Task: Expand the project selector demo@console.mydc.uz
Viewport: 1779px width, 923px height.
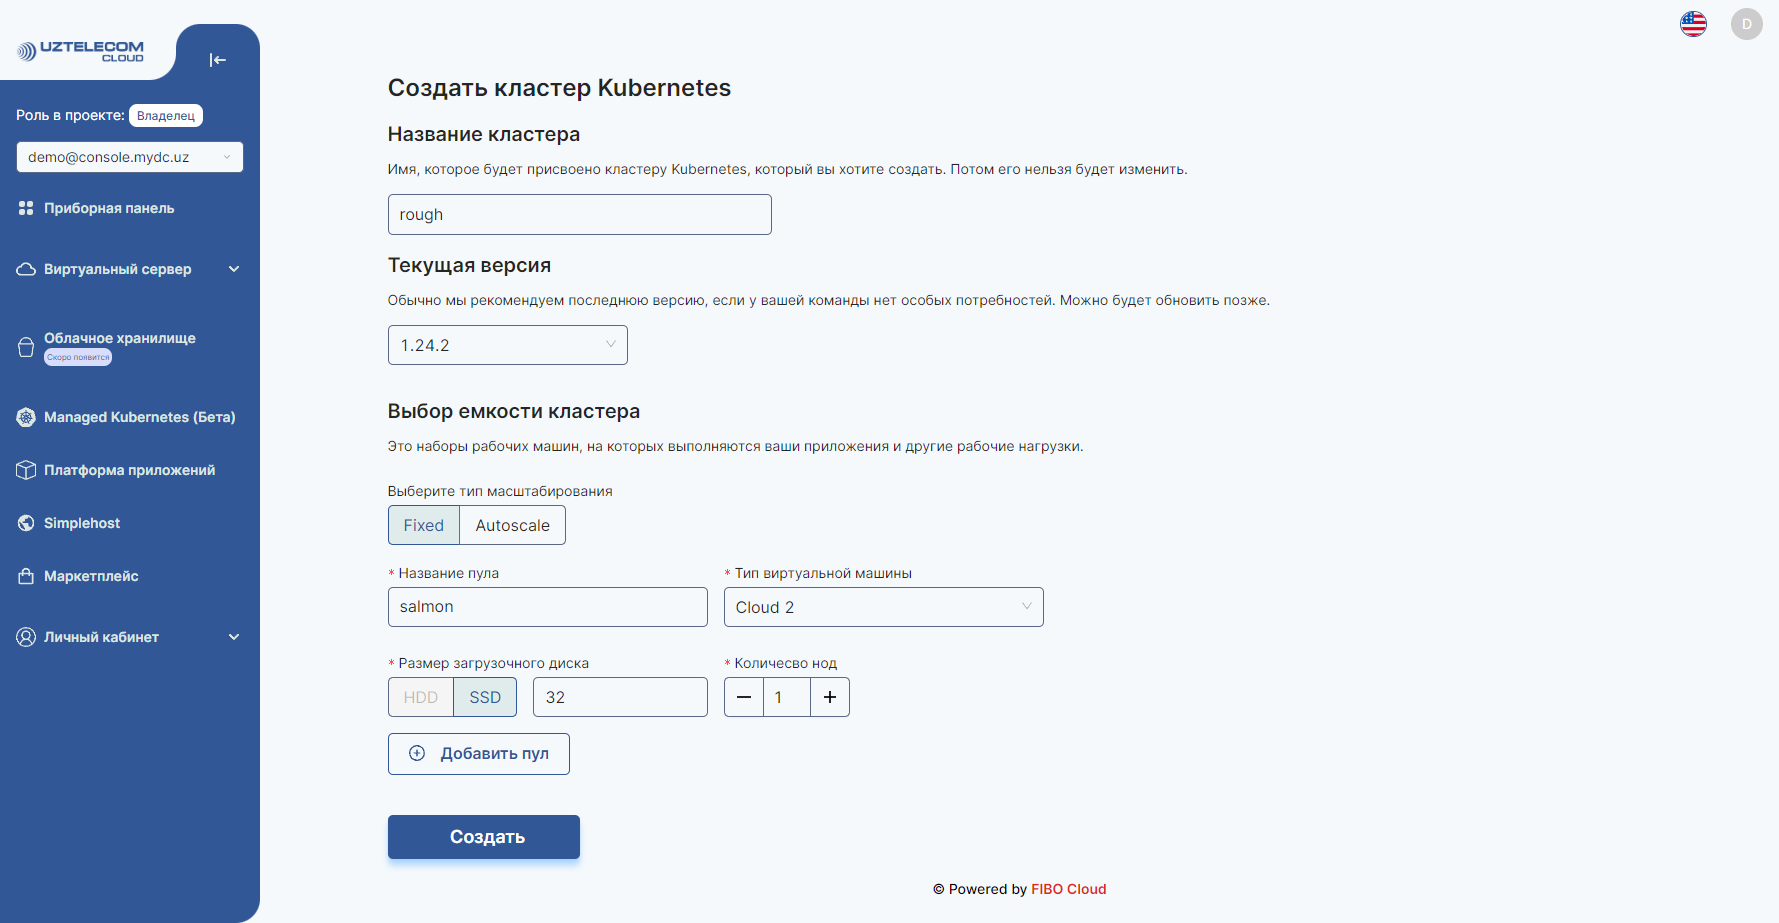Action: coord(129,157)
